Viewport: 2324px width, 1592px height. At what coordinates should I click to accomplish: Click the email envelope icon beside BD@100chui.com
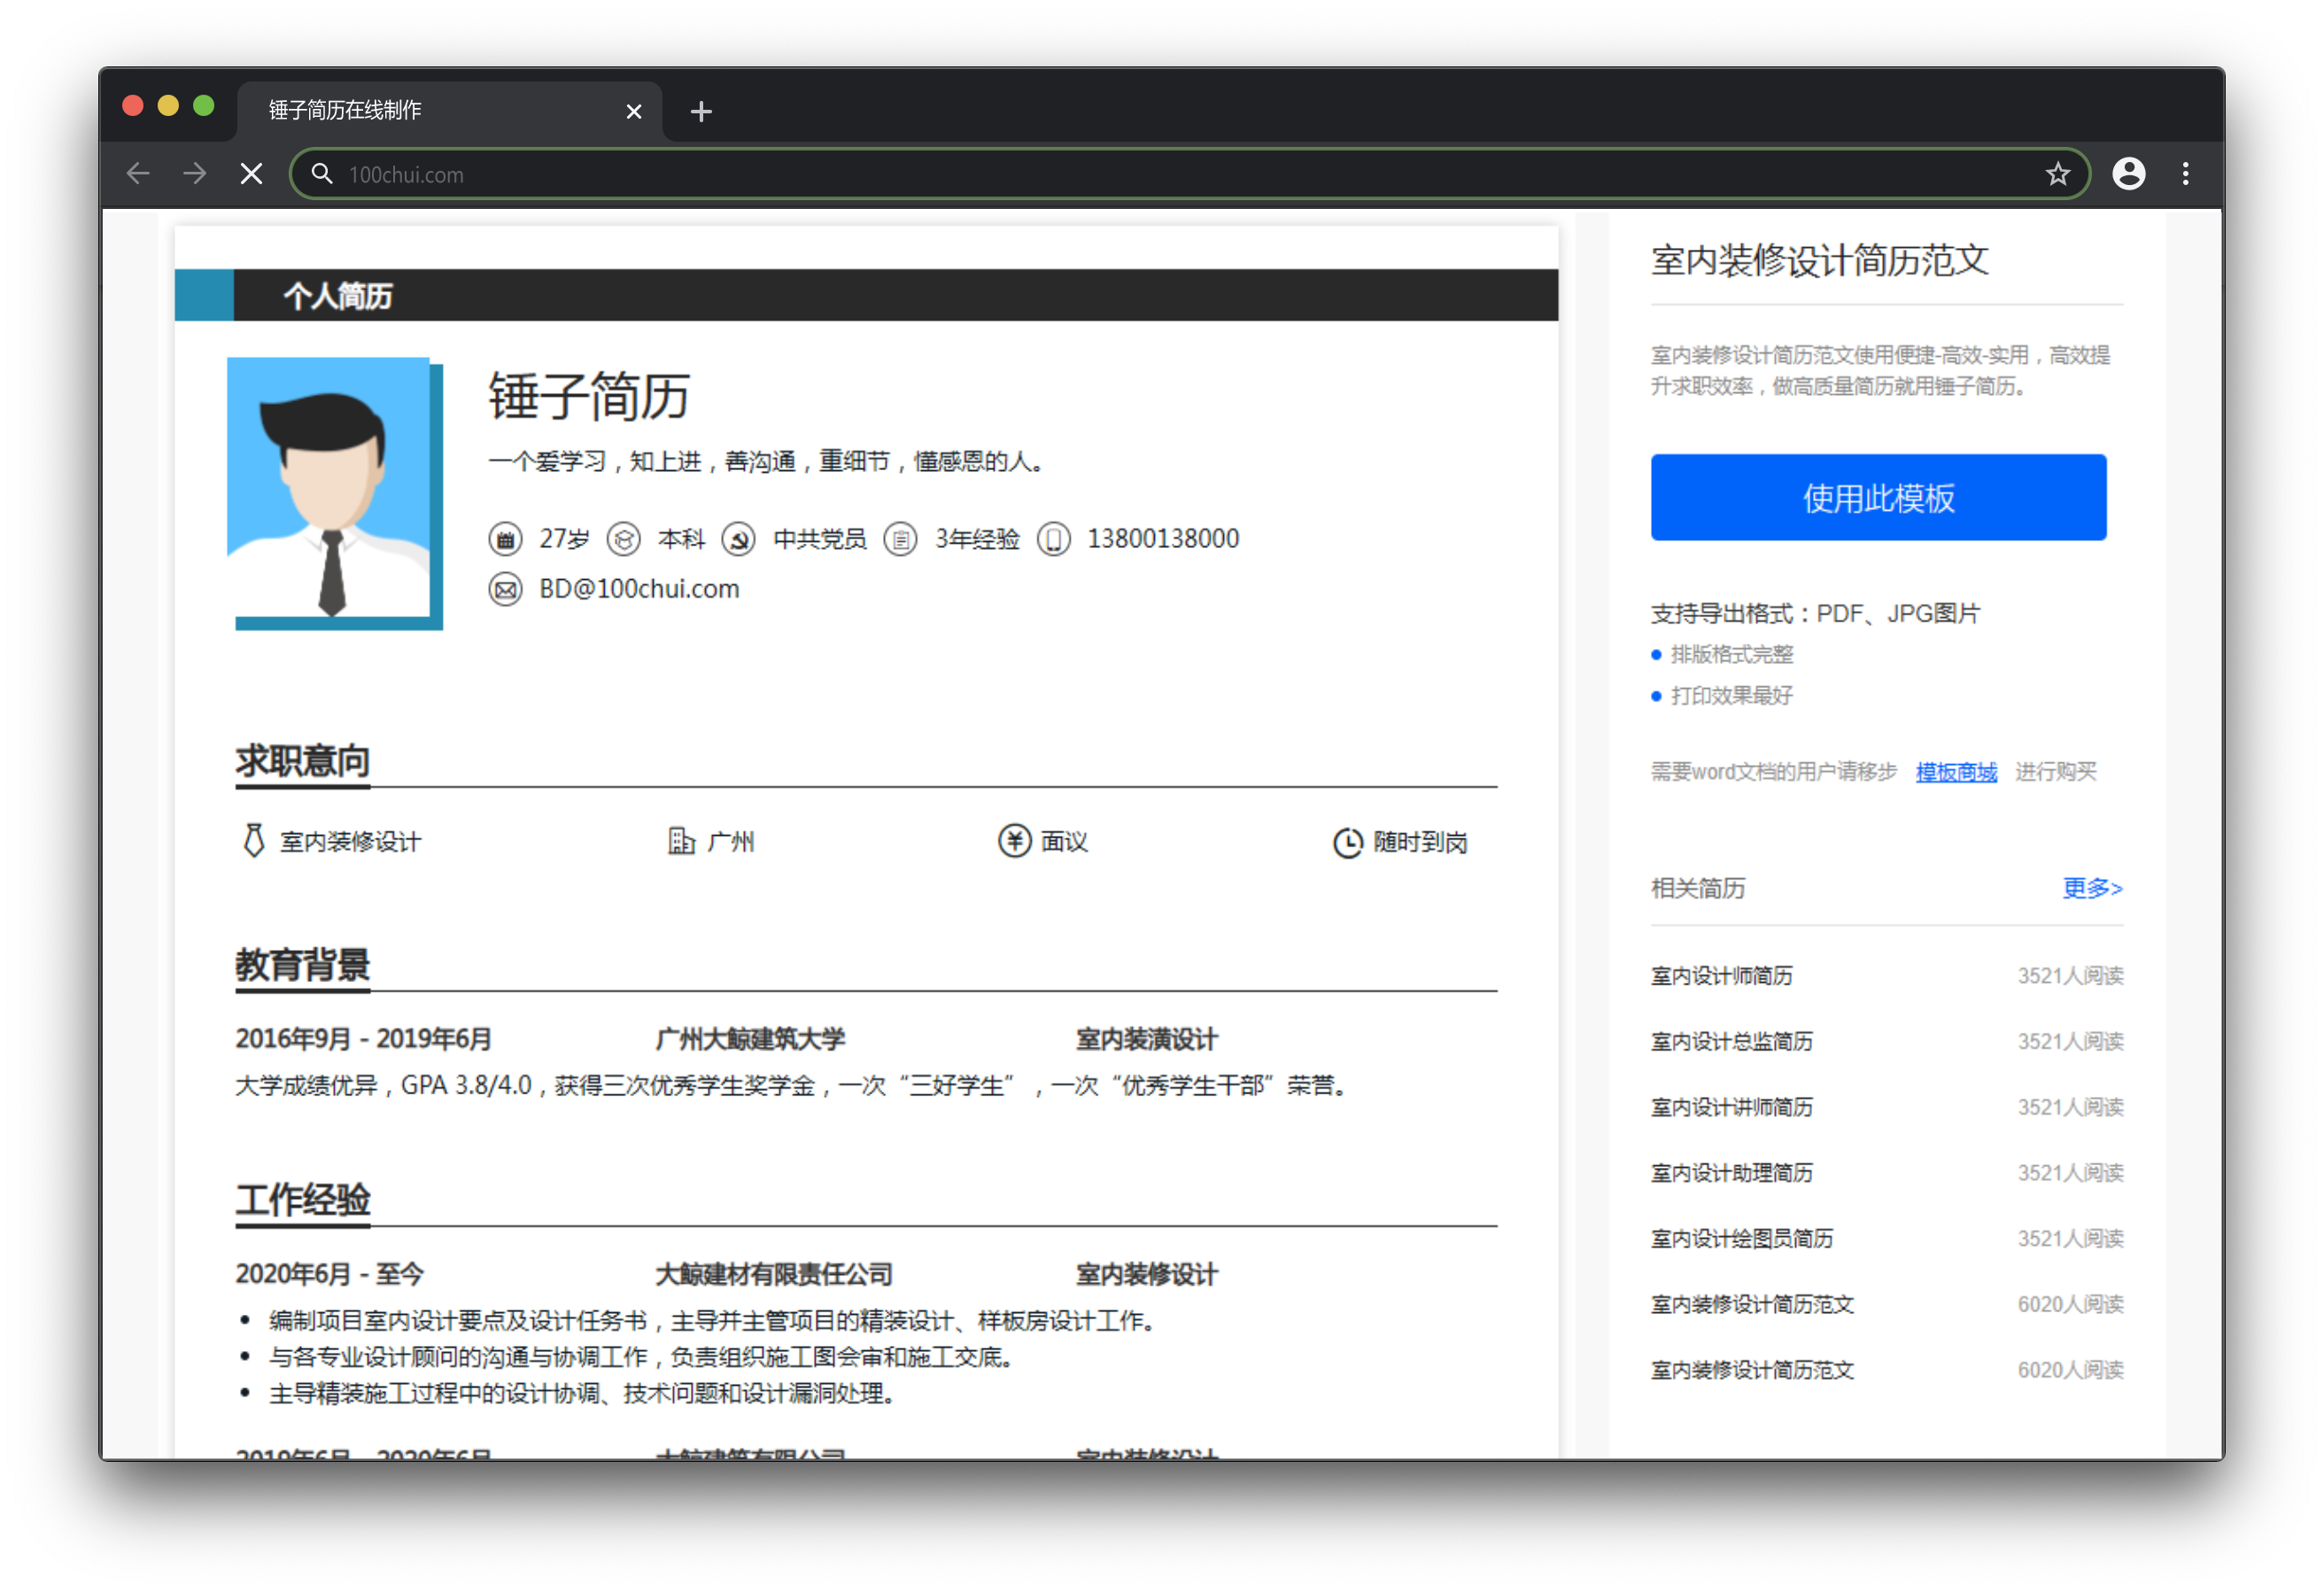coord(505,589)
